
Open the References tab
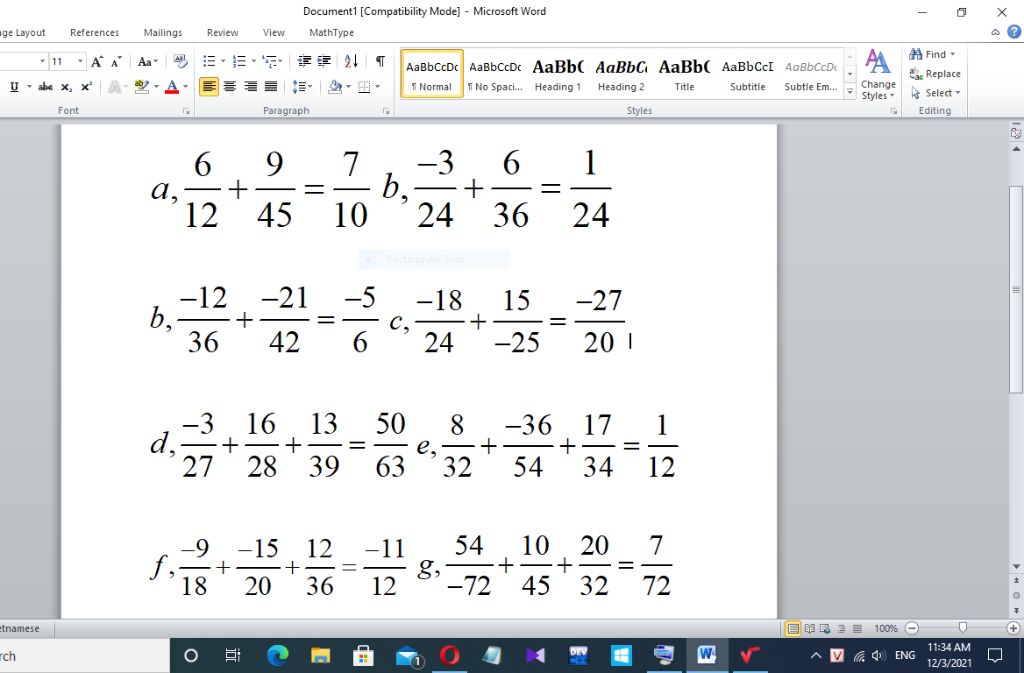[95, 33]
